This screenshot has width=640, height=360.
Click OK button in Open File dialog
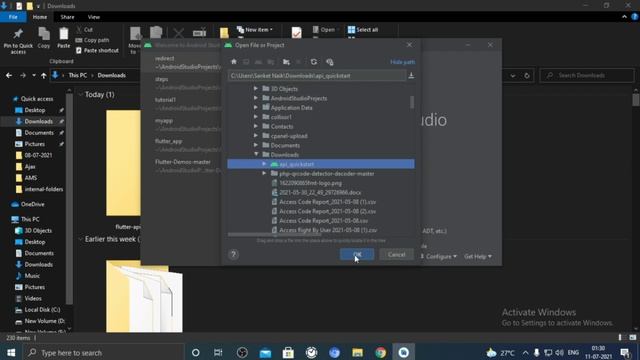click(x=357, y=254)
